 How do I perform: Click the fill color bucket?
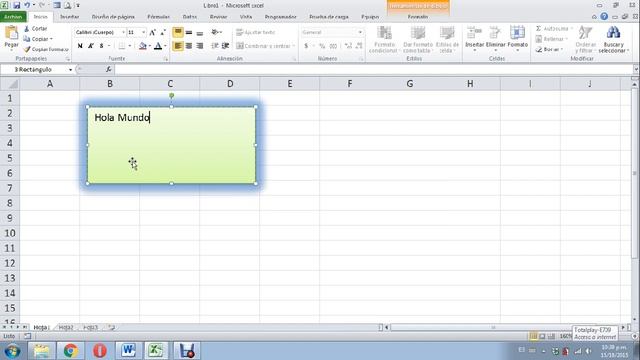click(x=142, y=46)
